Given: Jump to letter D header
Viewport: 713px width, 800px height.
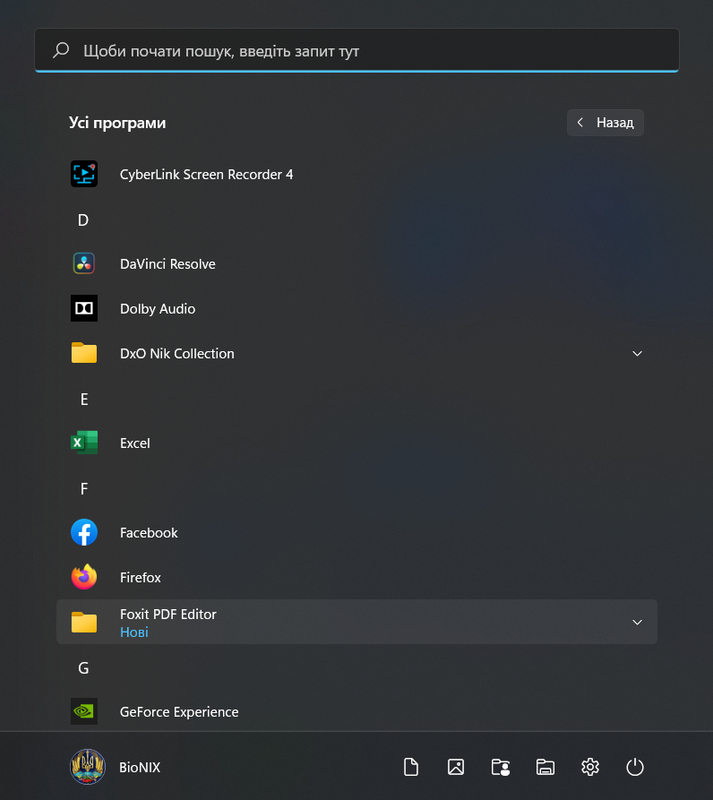Looking at the screenshot, I should [x=83, y=220].
